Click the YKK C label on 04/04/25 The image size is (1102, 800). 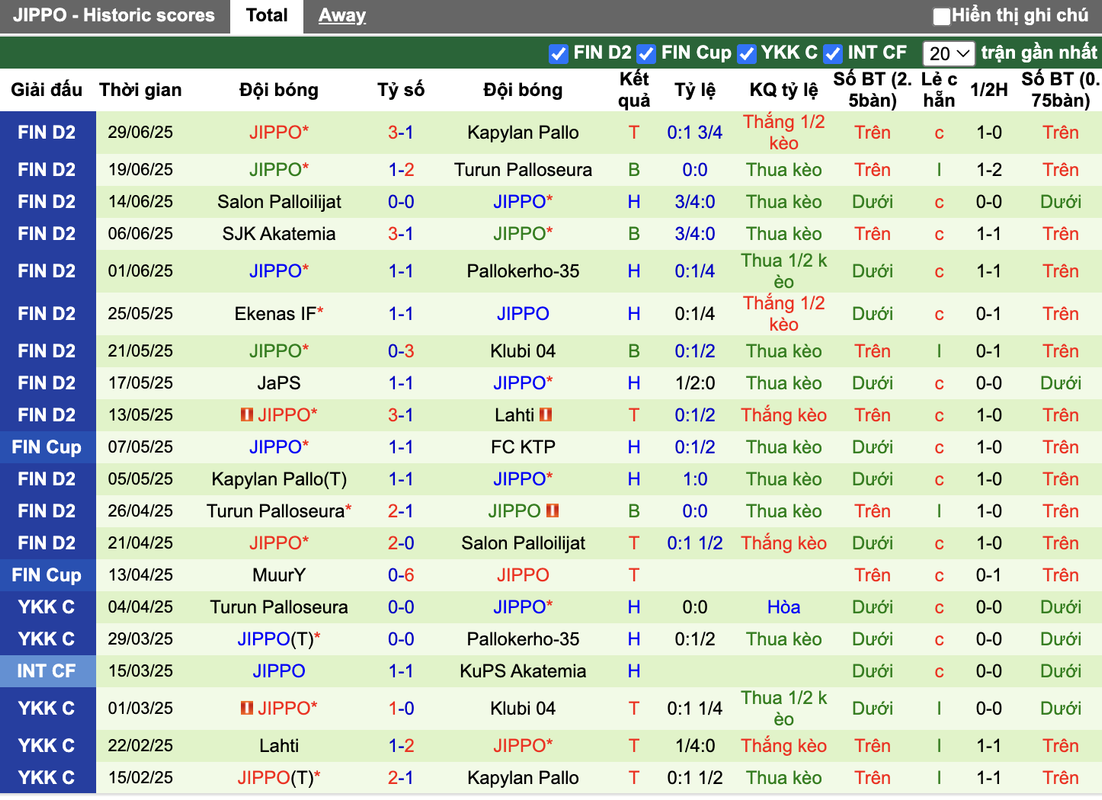point(46,607)
